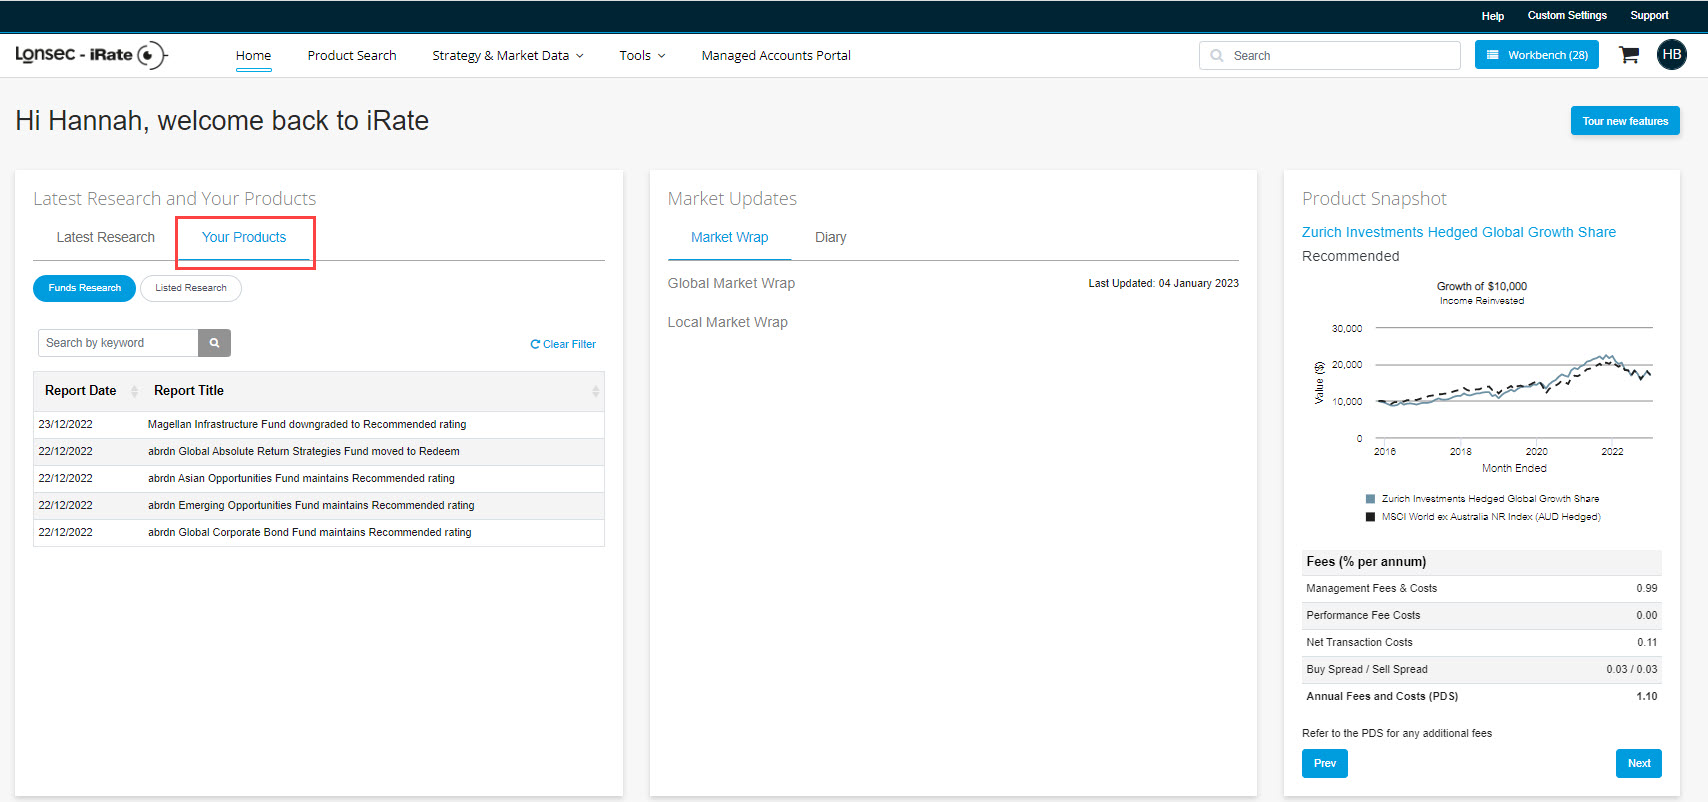Click the Next button in Product Snapshot
The height and width of the screenshot is (802, 1708).
[x=1639, y=763]
